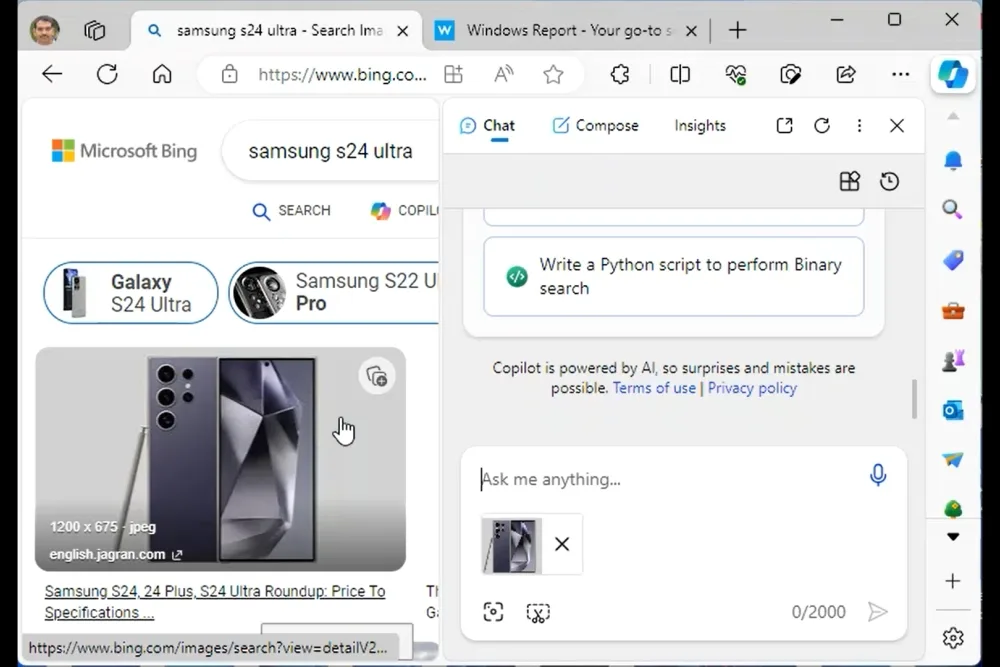Switch to the Insights tab
The height and width of the screenshot is (667, 1000).
click(x=700, y=126)
